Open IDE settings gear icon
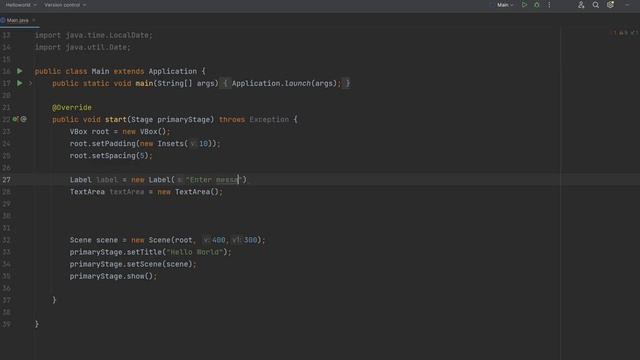640x360 pixels. [x=611, y=5]
